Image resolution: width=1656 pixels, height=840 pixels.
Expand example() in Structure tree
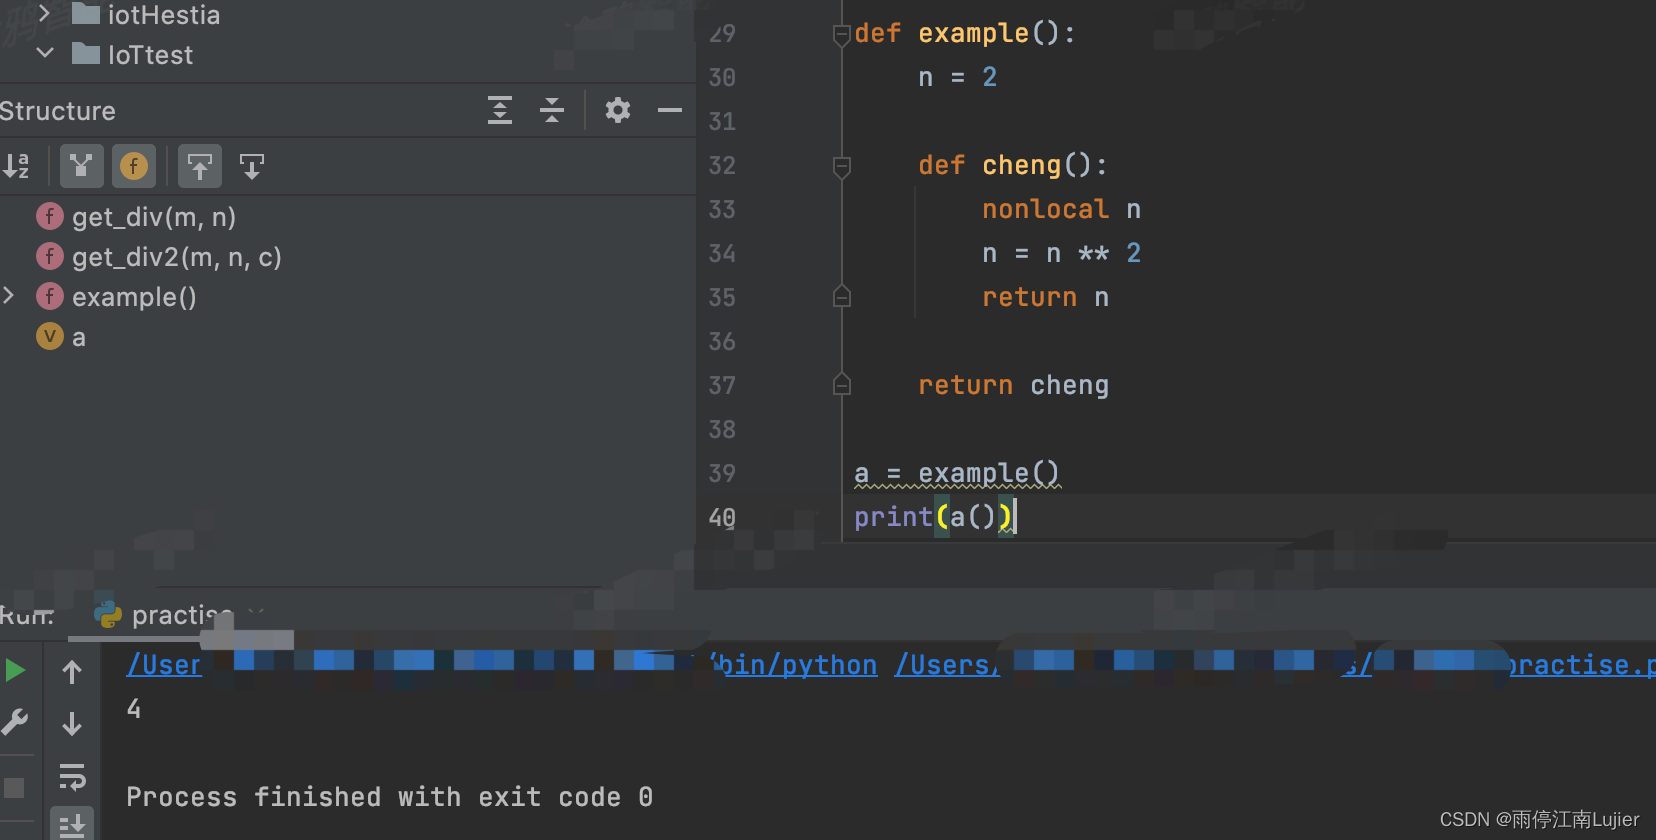click(x=9, y=296)
